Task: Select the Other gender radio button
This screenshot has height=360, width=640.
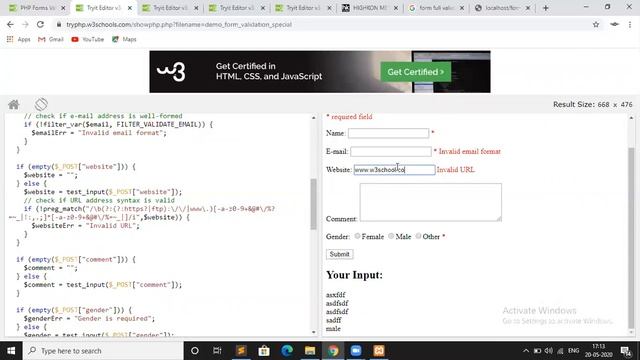Action: pyautogui.click(x=418, y=236)
